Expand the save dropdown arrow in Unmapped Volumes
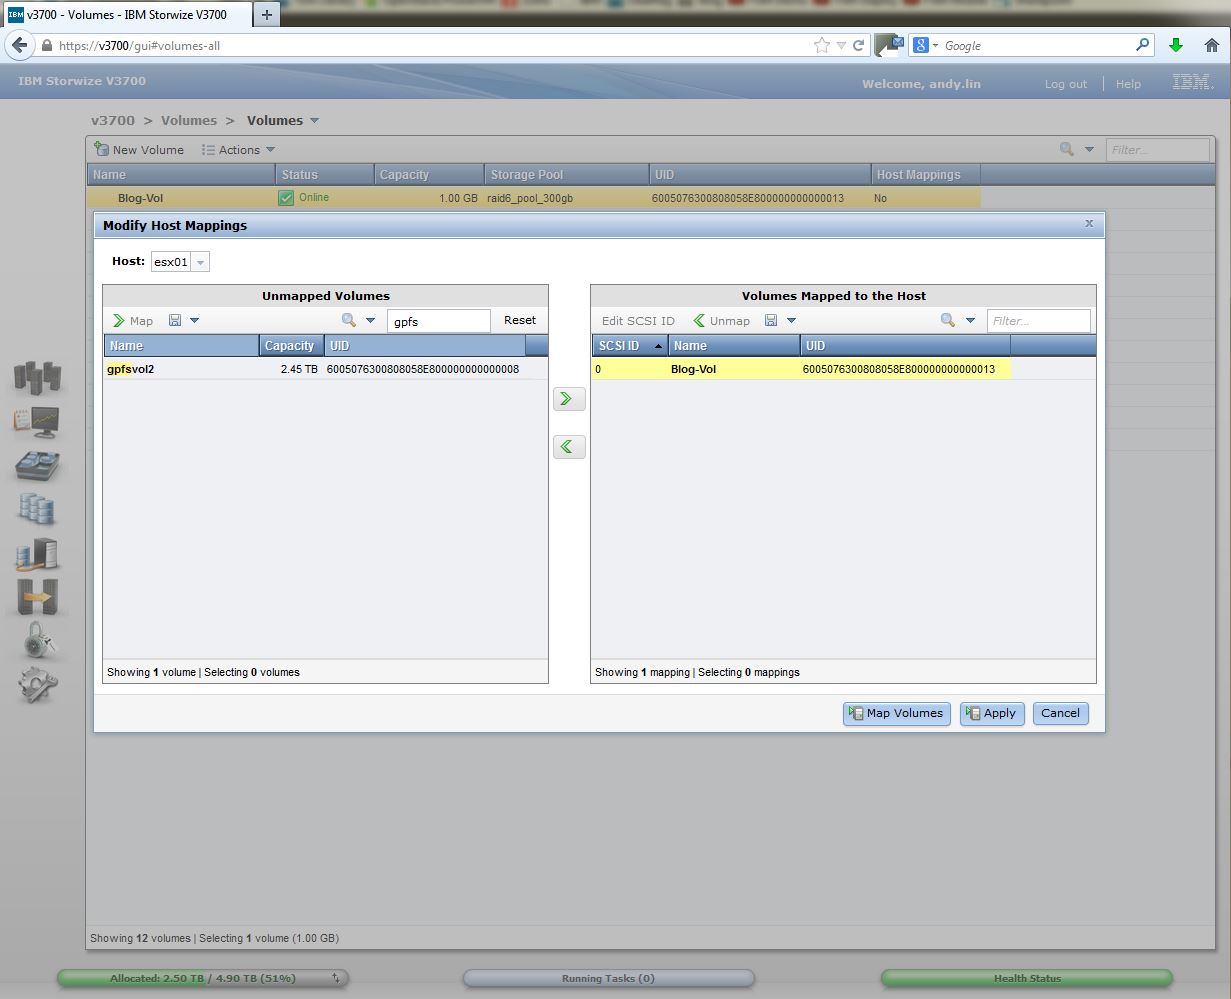This screenshot has height=999, width=1231. click(x=195, y=321)
